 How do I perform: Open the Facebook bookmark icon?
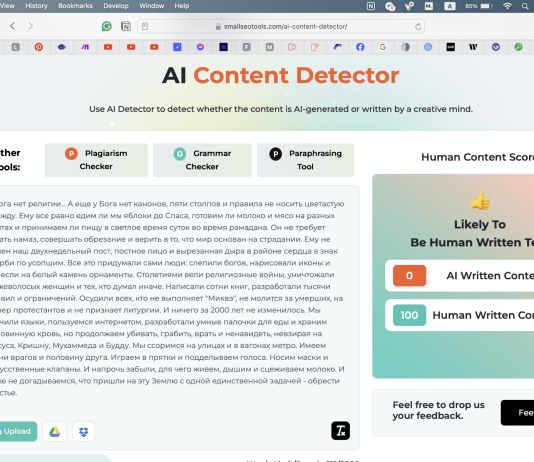pos(360,47)
